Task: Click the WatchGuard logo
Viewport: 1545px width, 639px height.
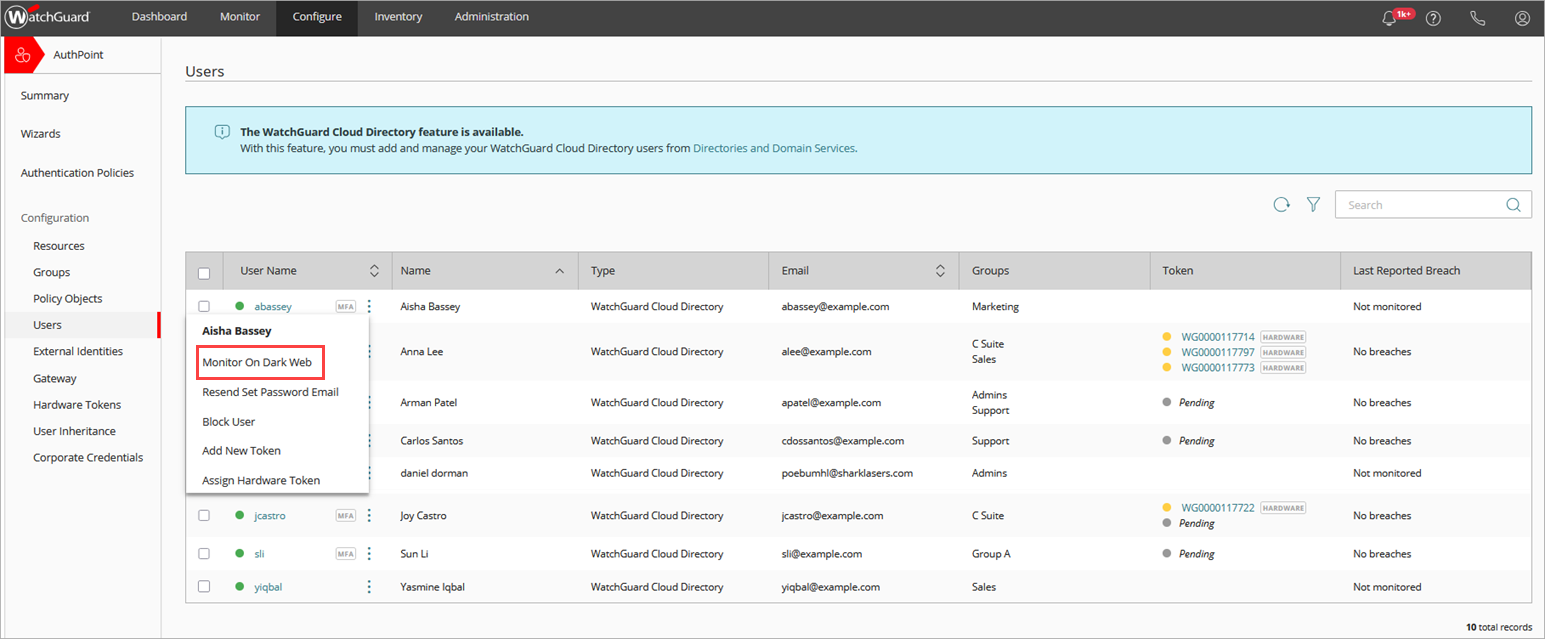Action: tap(48, 17)
